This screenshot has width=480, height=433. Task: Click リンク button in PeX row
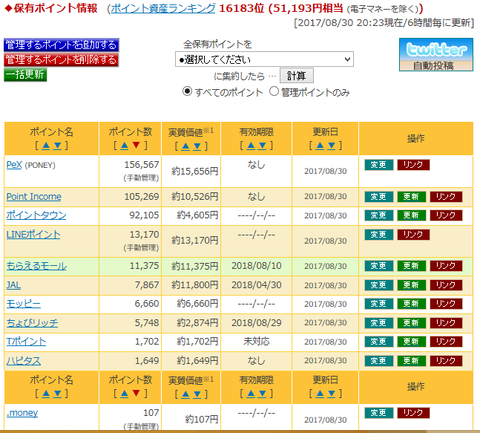413,165
